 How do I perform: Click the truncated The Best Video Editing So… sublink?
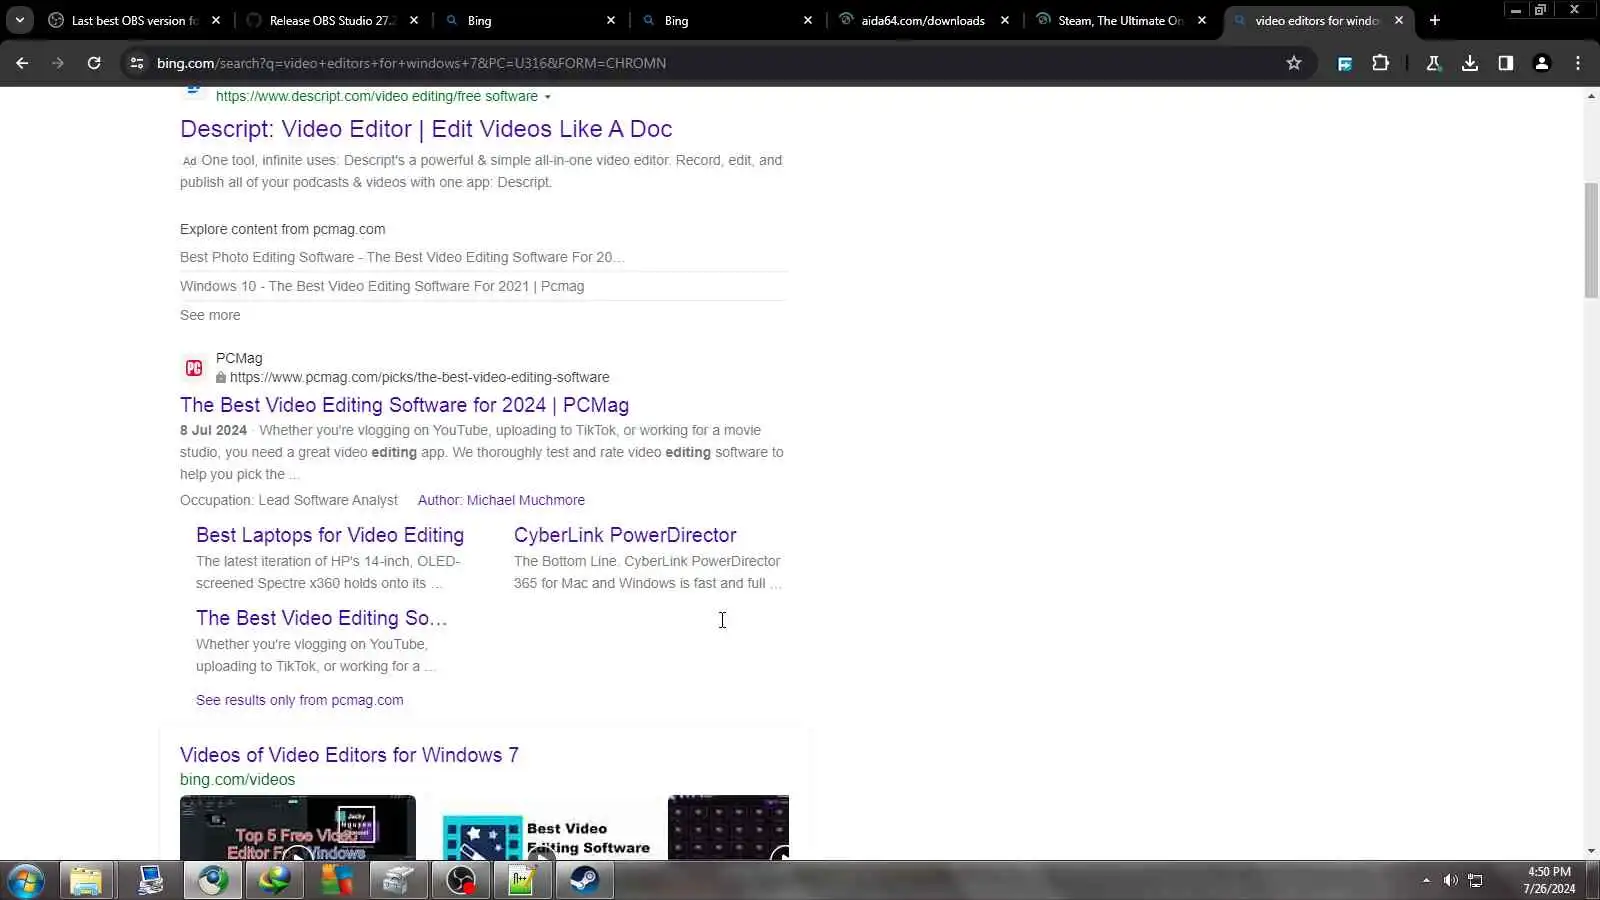tap(321, 618)
